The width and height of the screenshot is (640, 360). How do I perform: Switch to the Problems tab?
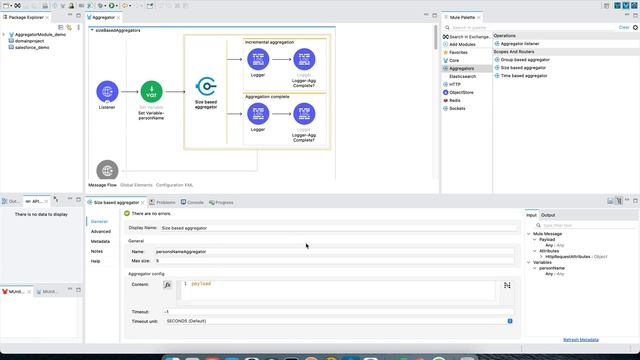coord(162,202)
